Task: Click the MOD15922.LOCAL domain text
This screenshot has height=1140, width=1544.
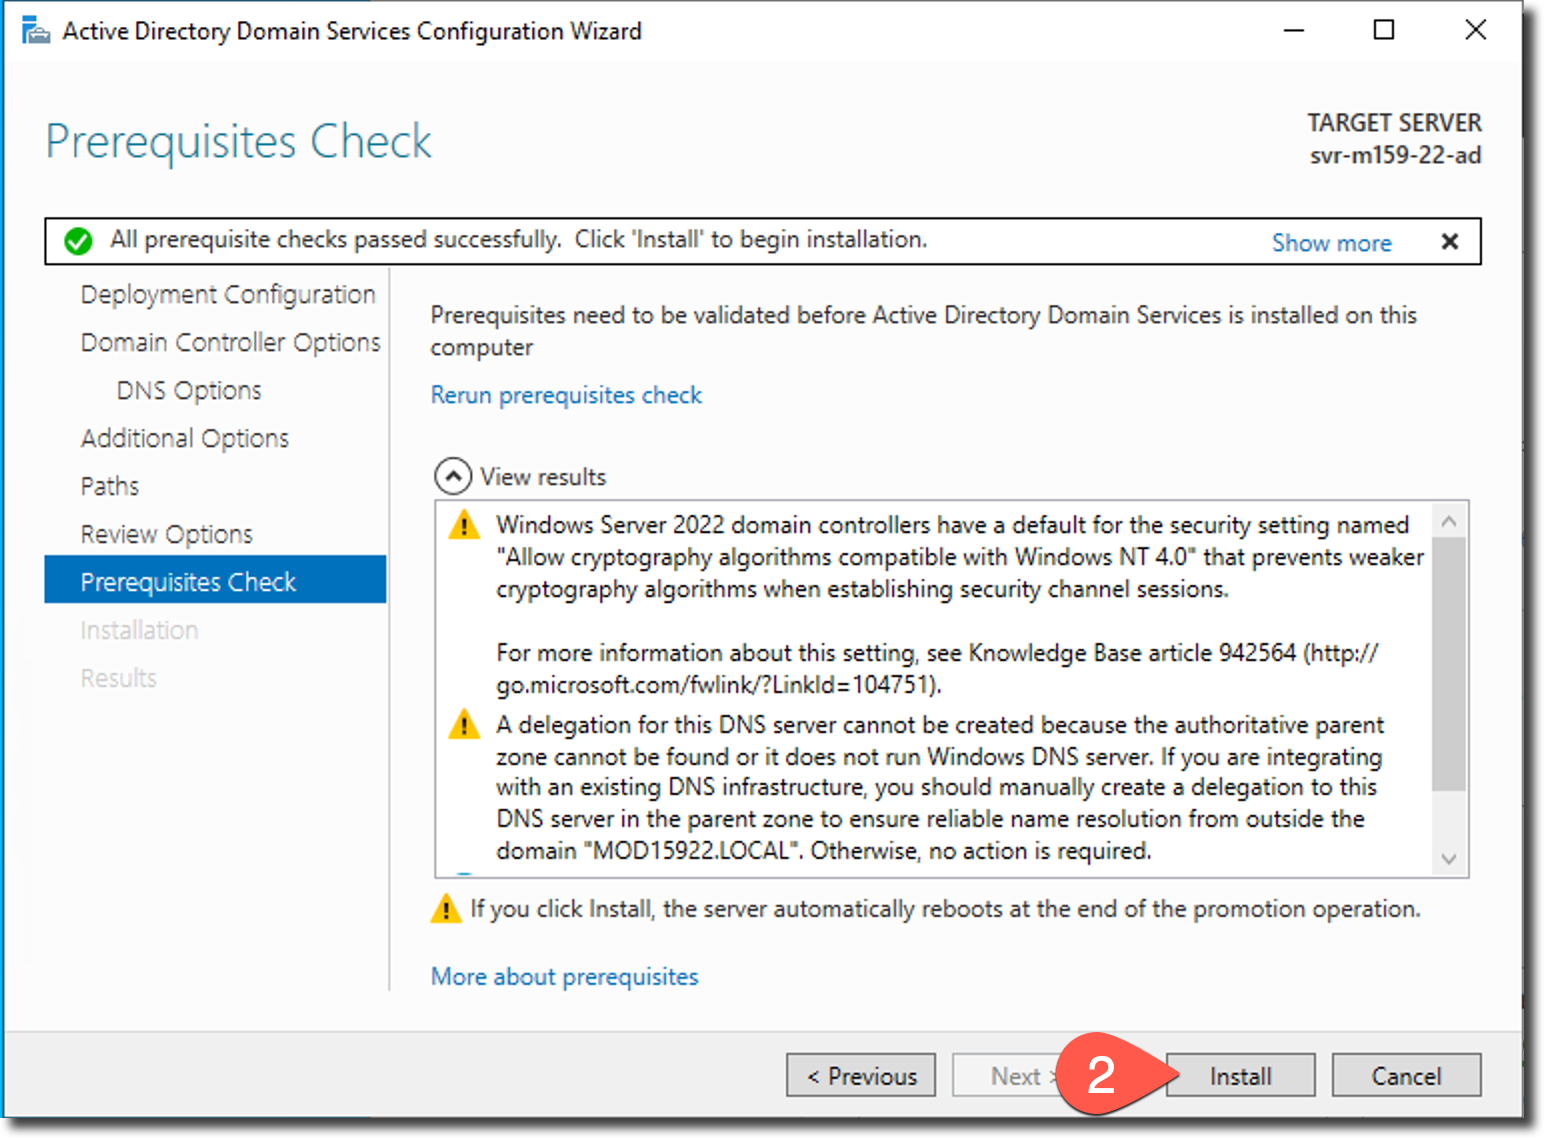Action: coord(692,851)
